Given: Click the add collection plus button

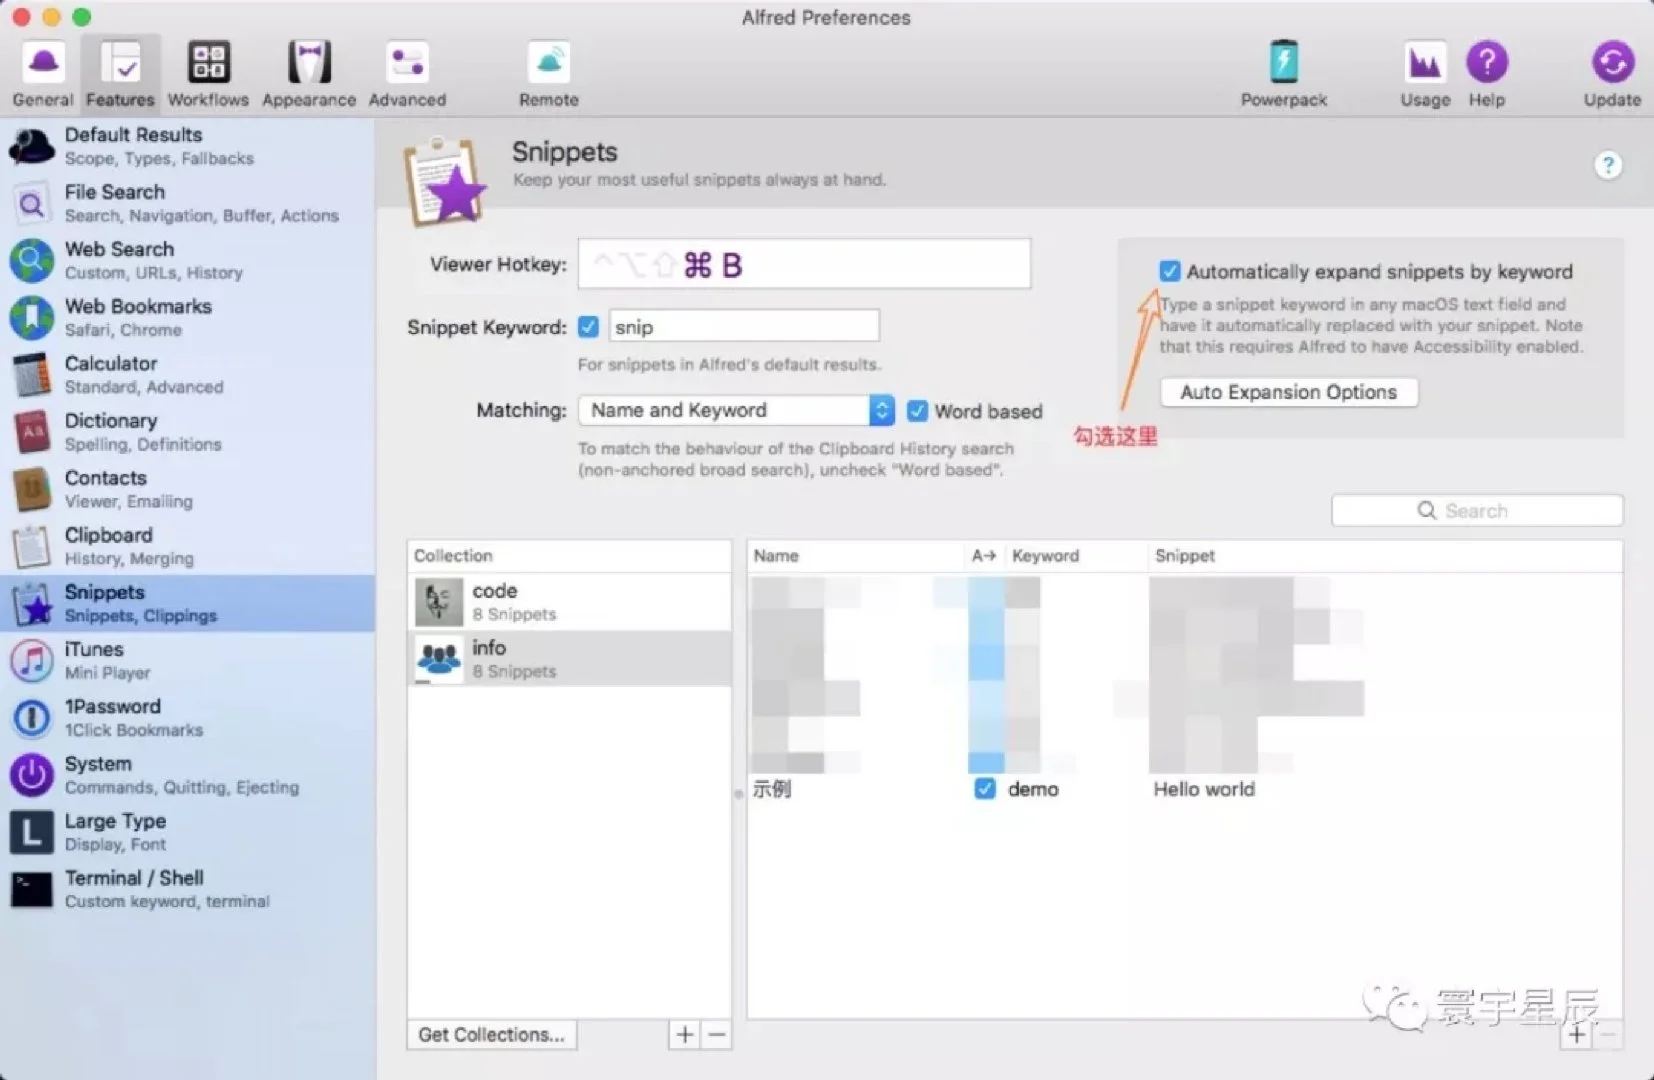Looking at the screenshot, I should point(685,1035).
